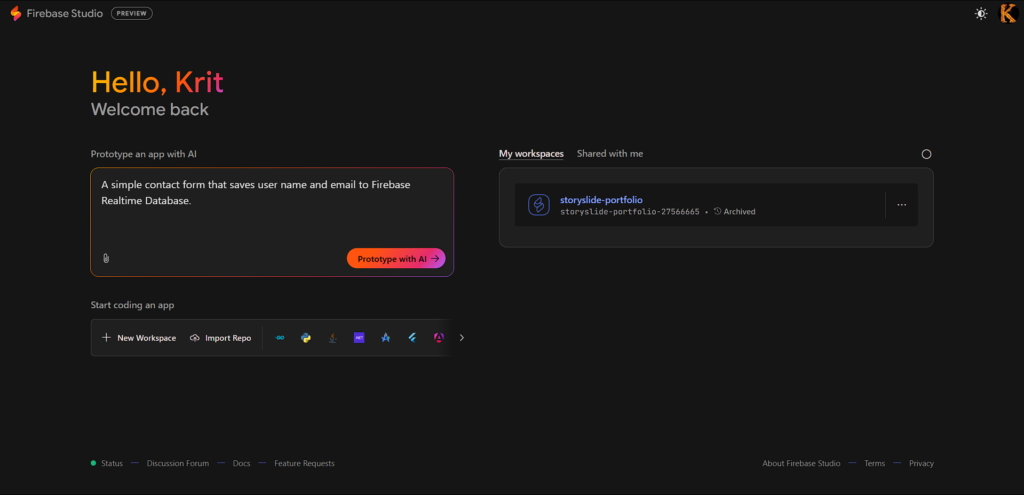This screenshot has height=495, width=1024.
Task: Open the Discussion Forum link
Action: 178,463
